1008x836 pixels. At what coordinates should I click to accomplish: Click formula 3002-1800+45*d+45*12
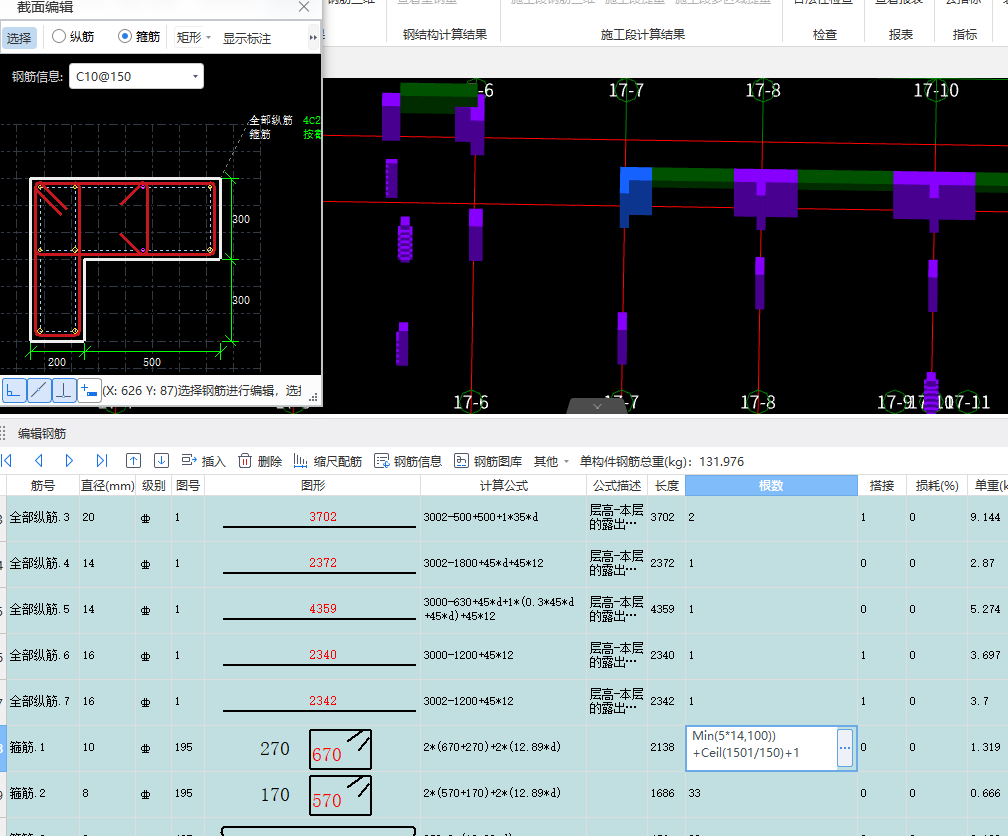pyautogui.click(x=483, y=563)
